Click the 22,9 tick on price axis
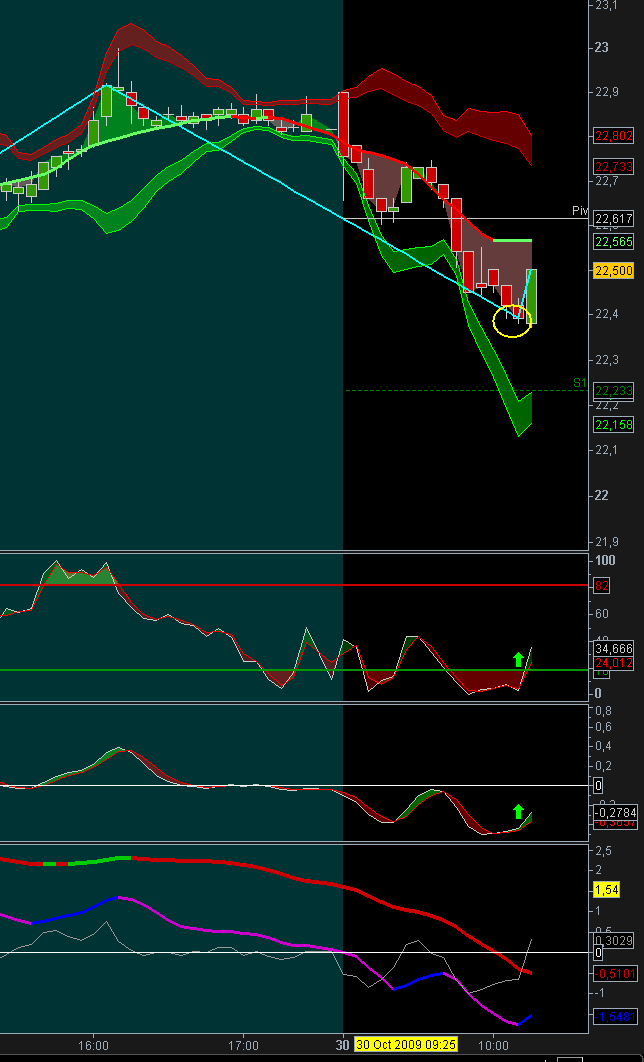Screen dimensions: 644x1062 pyautogui.click(x=605, y=92)
